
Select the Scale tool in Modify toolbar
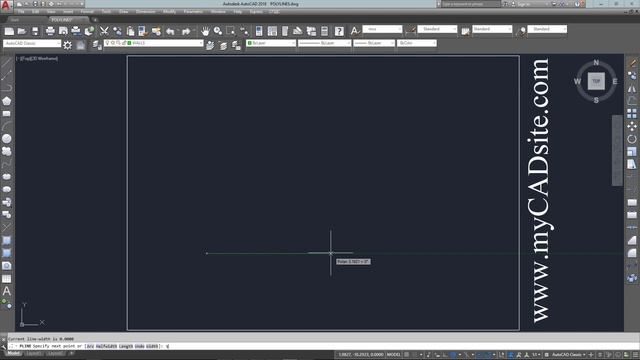[x=632, y=151]
